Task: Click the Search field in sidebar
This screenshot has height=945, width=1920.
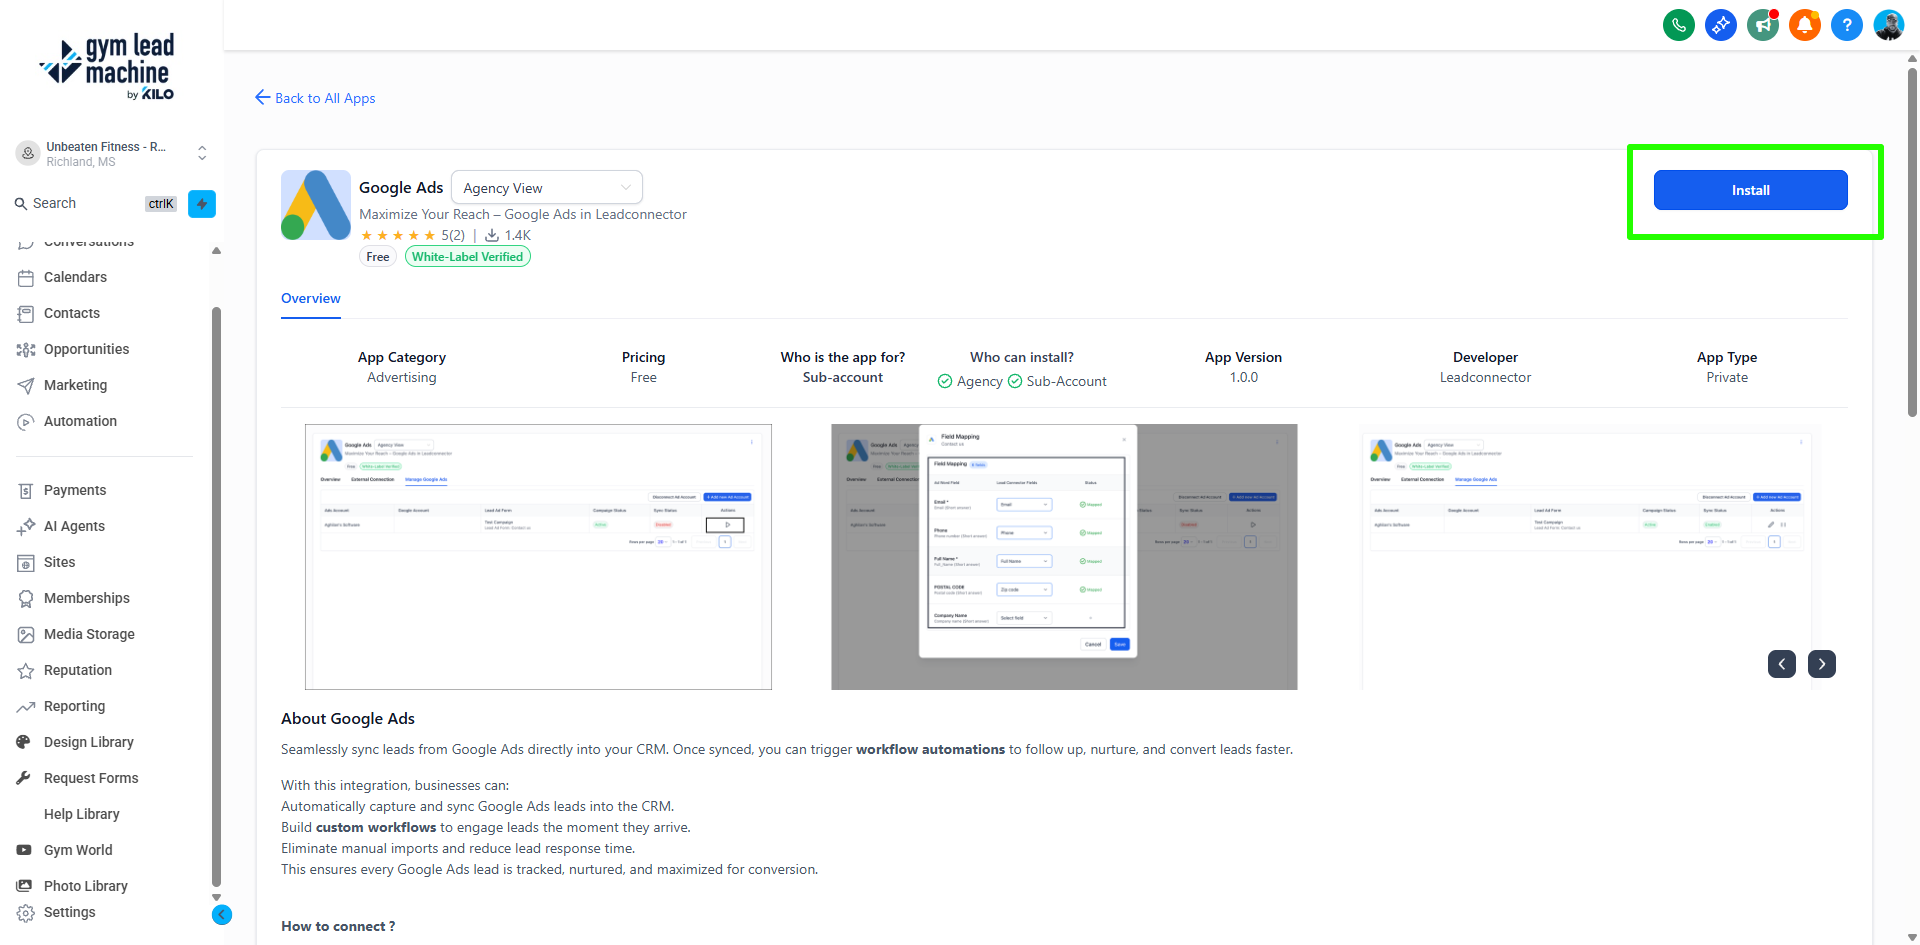Action: tap(96, 204)
